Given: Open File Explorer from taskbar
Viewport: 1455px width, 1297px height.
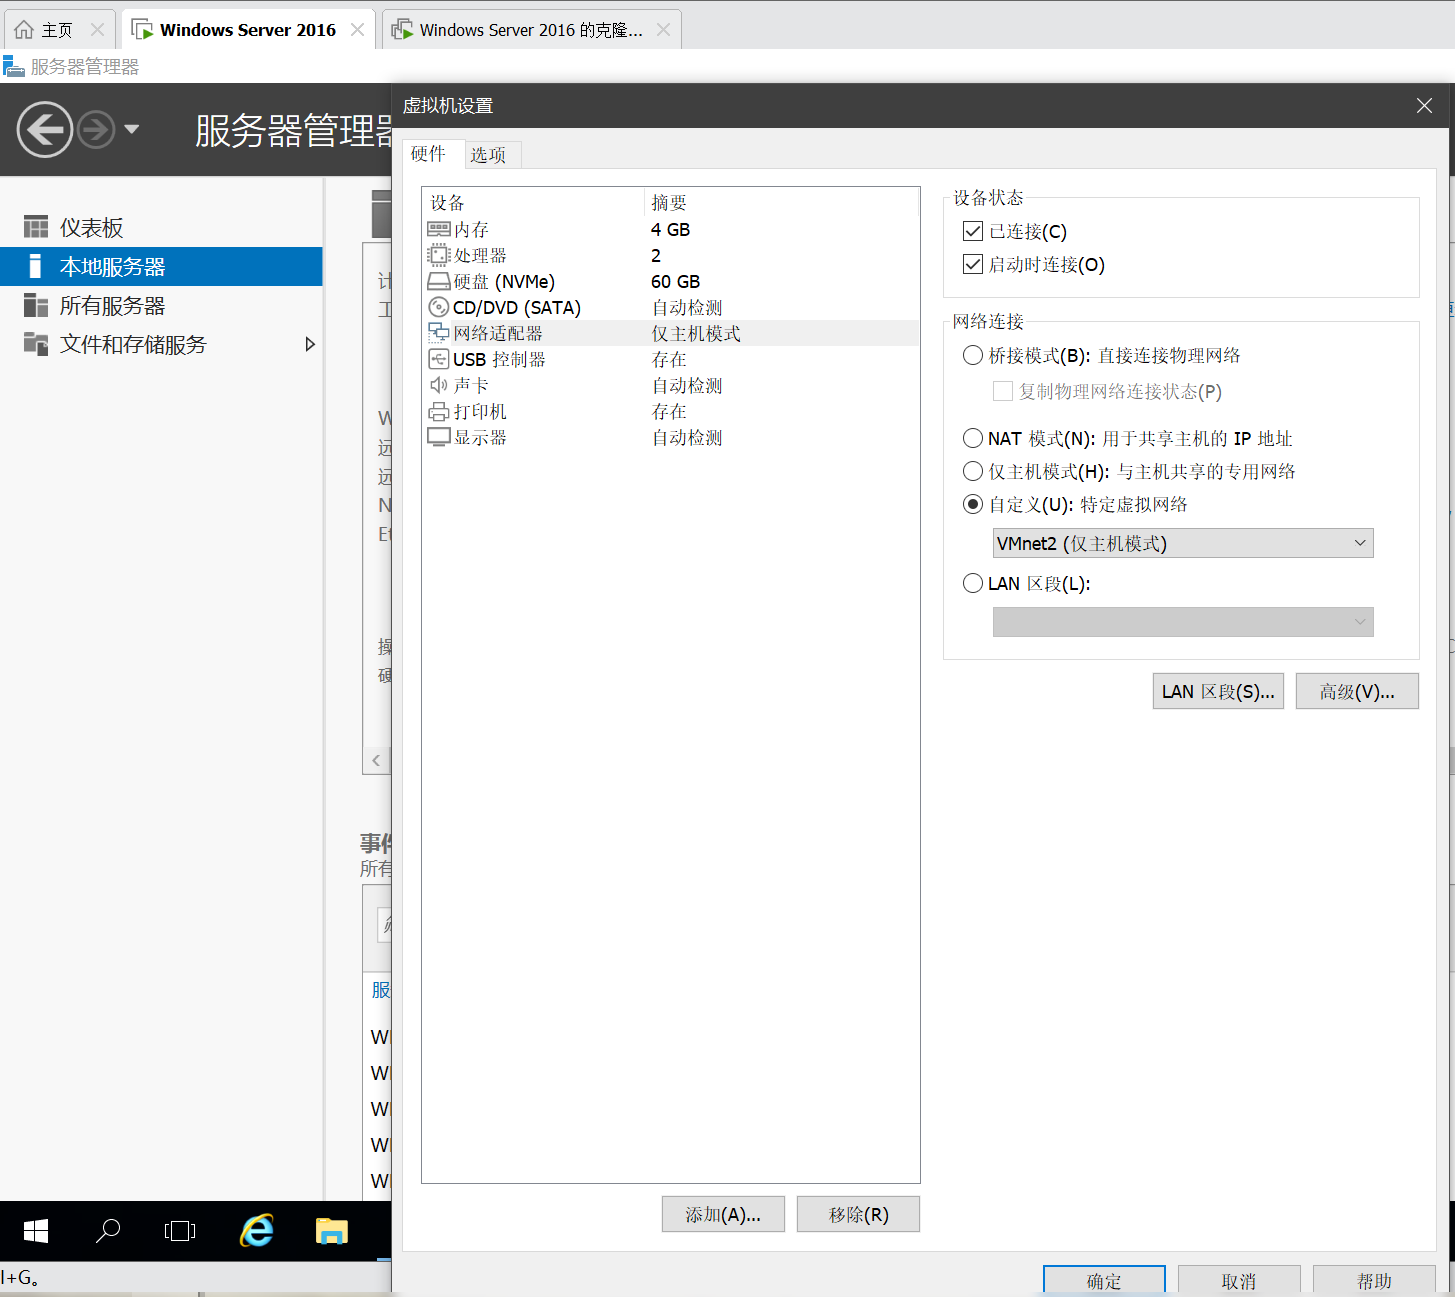Looking at the screenshot, I should [x=331, y=1231].
